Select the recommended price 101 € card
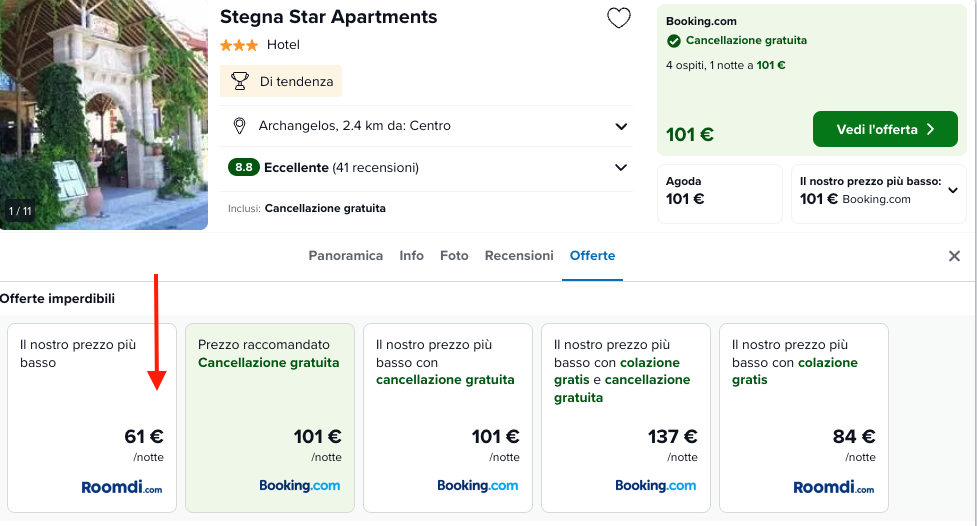The height and width of the screenshot is (526, 977). (270, 418)
